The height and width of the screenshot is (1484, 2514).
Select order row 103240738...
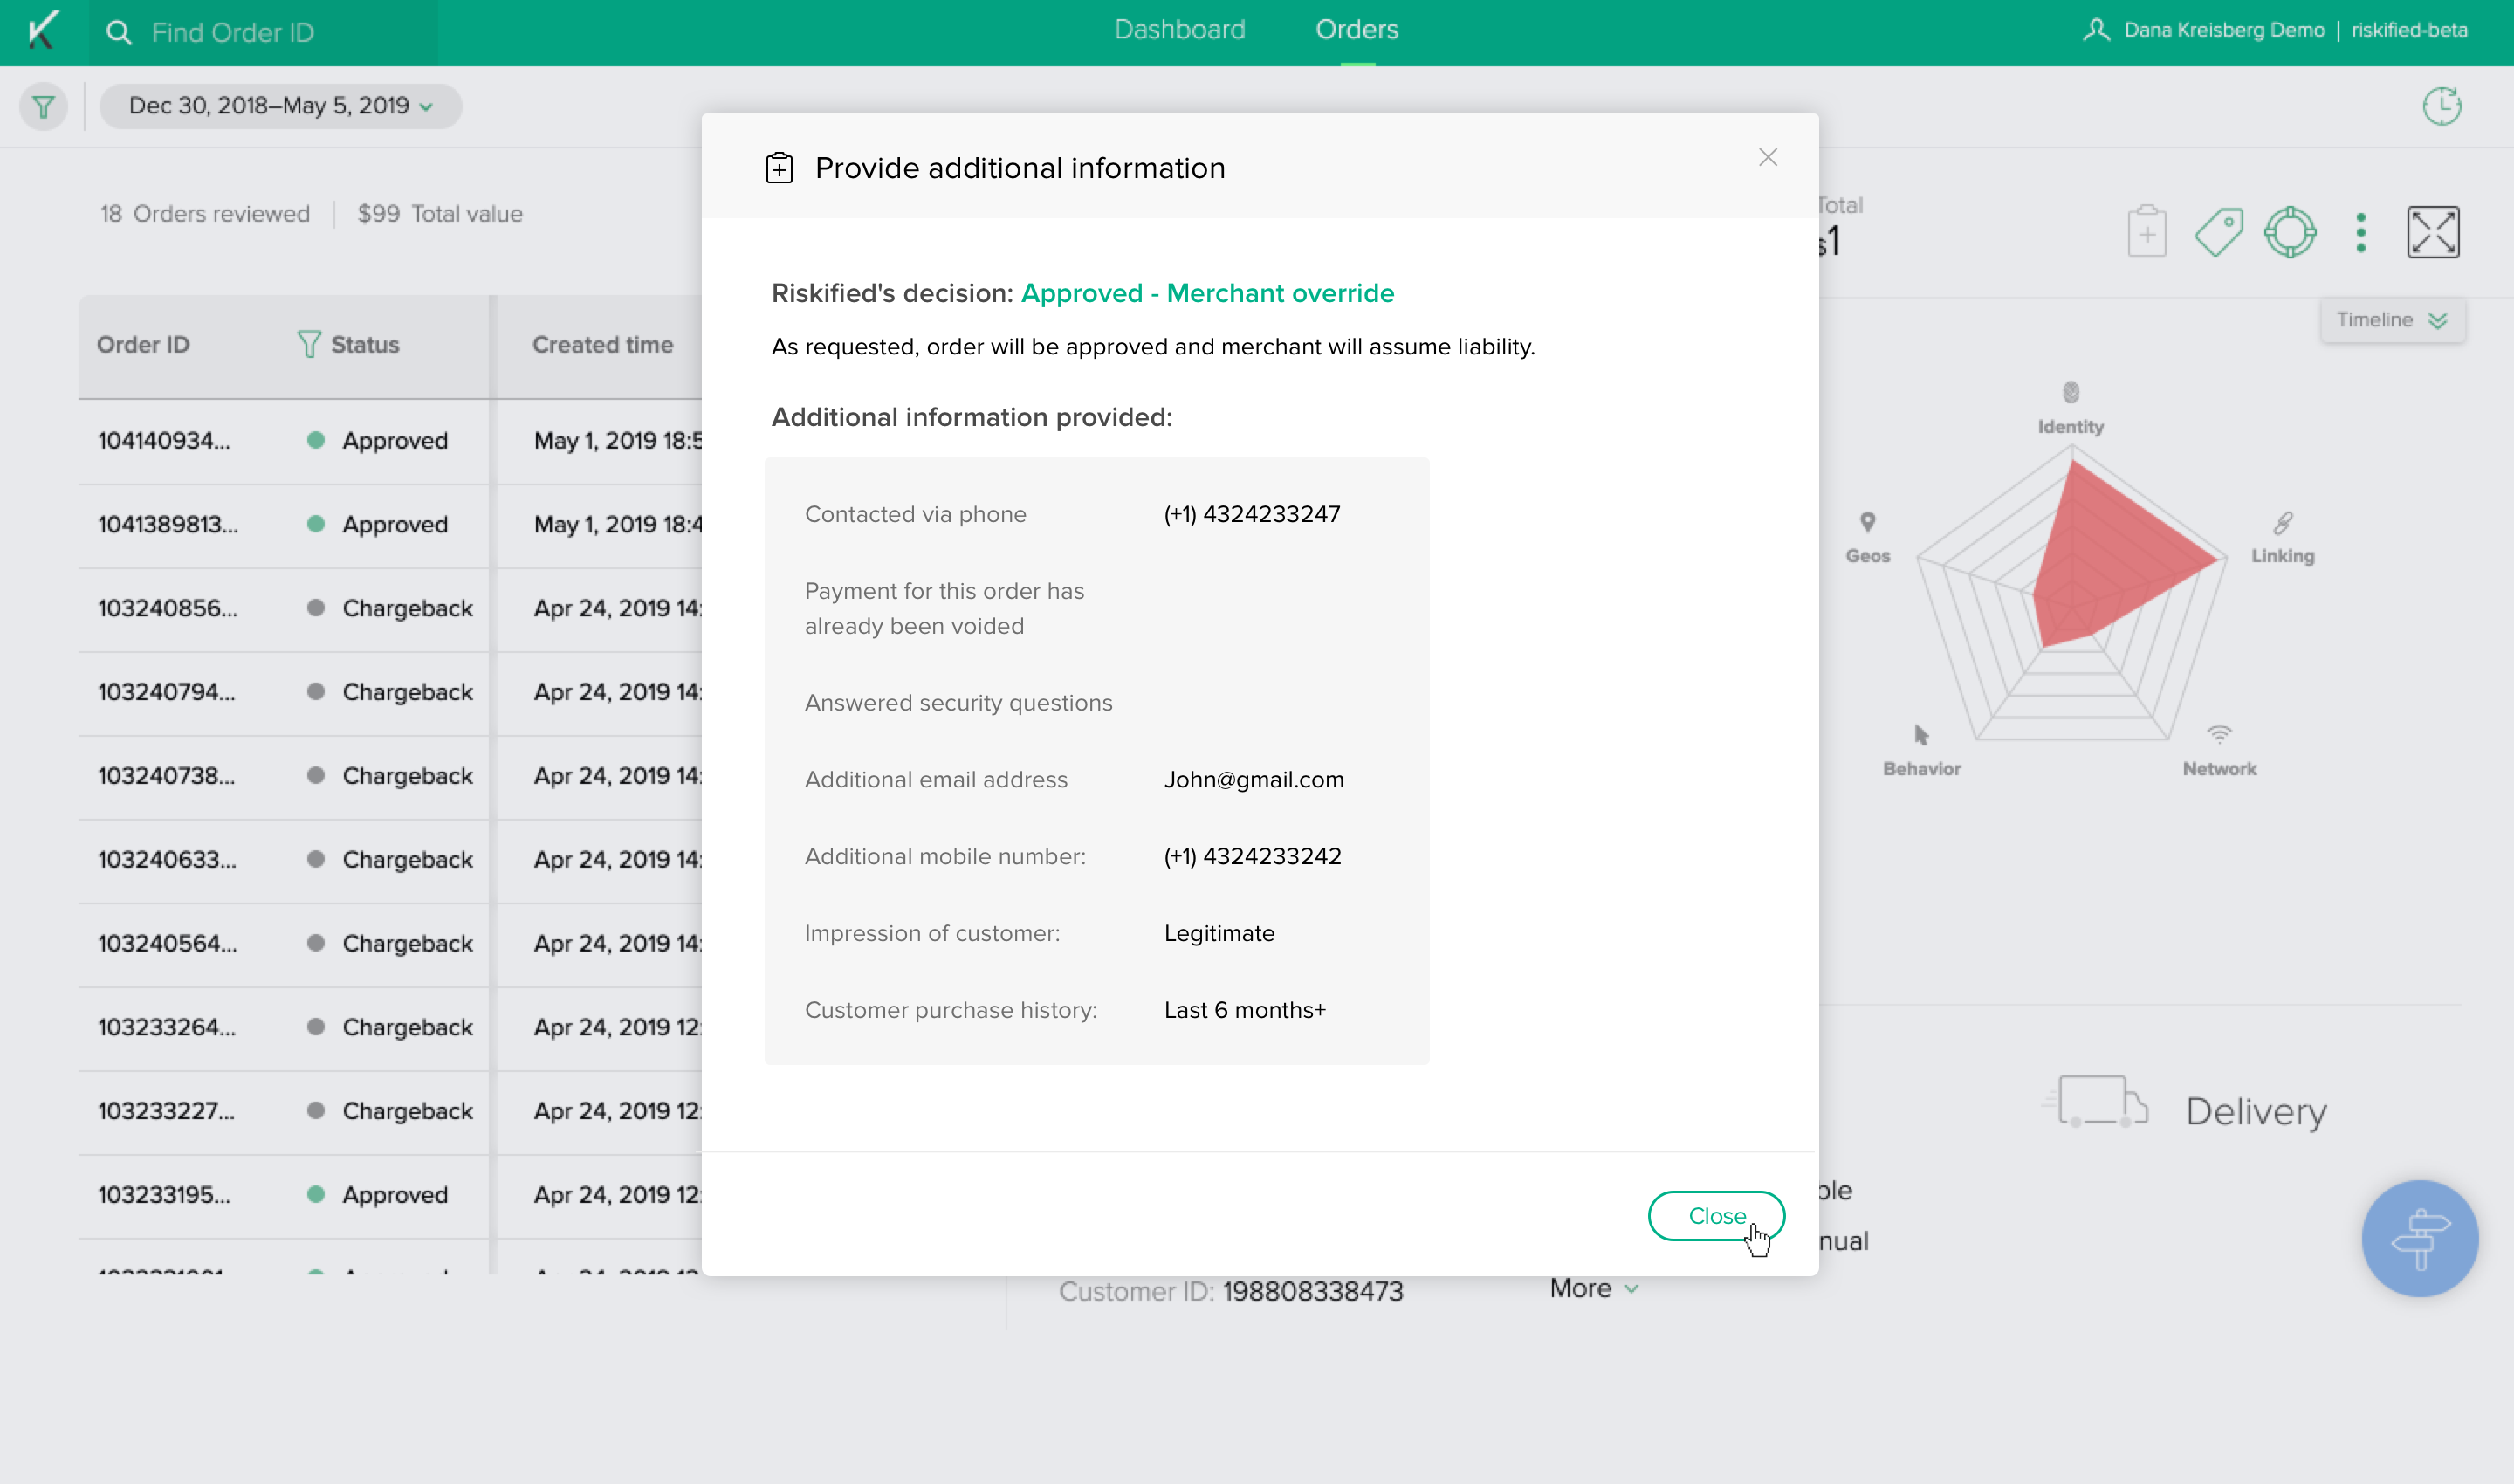click(x=390, y=777)
